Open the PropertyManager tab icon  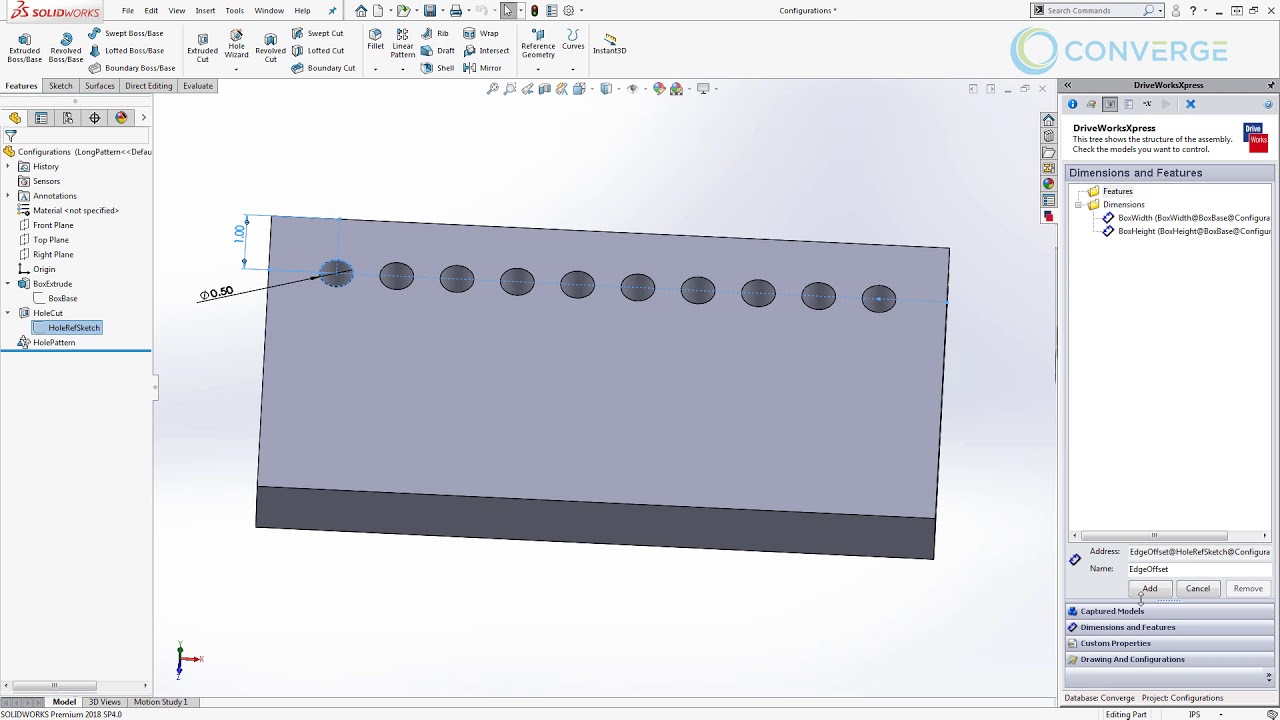point(41,117)
